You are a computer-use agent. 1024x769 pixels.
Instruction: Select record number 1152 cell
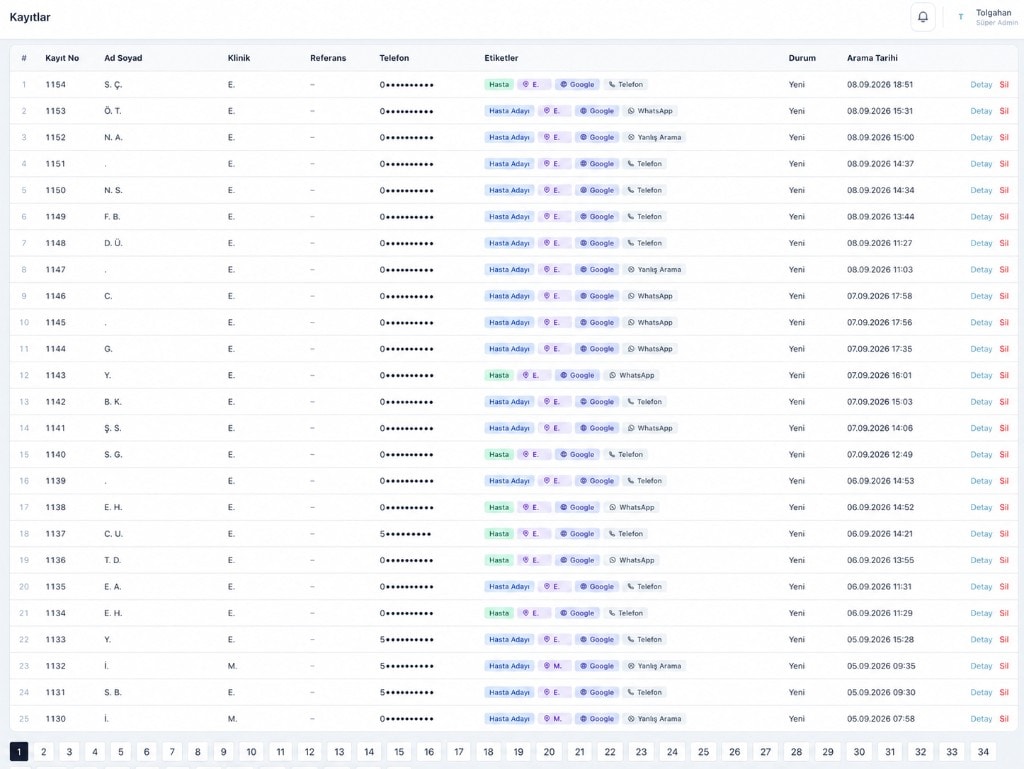(x=56, y=137)
